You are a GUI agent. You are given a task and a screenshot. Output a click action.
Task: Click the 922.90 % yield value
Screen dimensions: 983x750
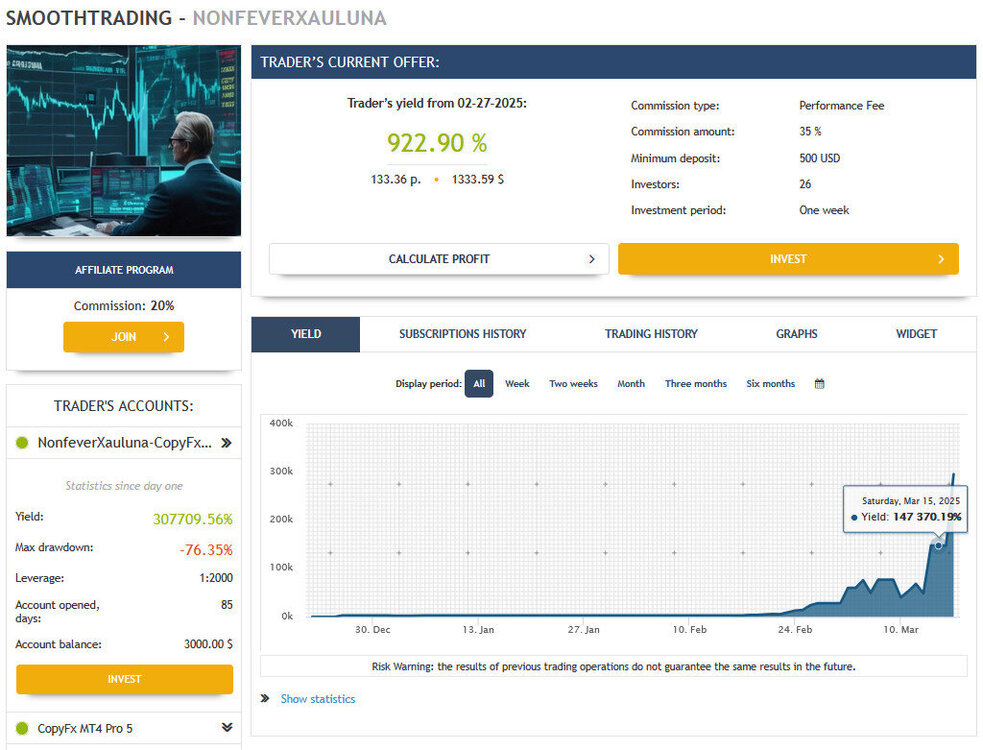[x=437, y=143]
